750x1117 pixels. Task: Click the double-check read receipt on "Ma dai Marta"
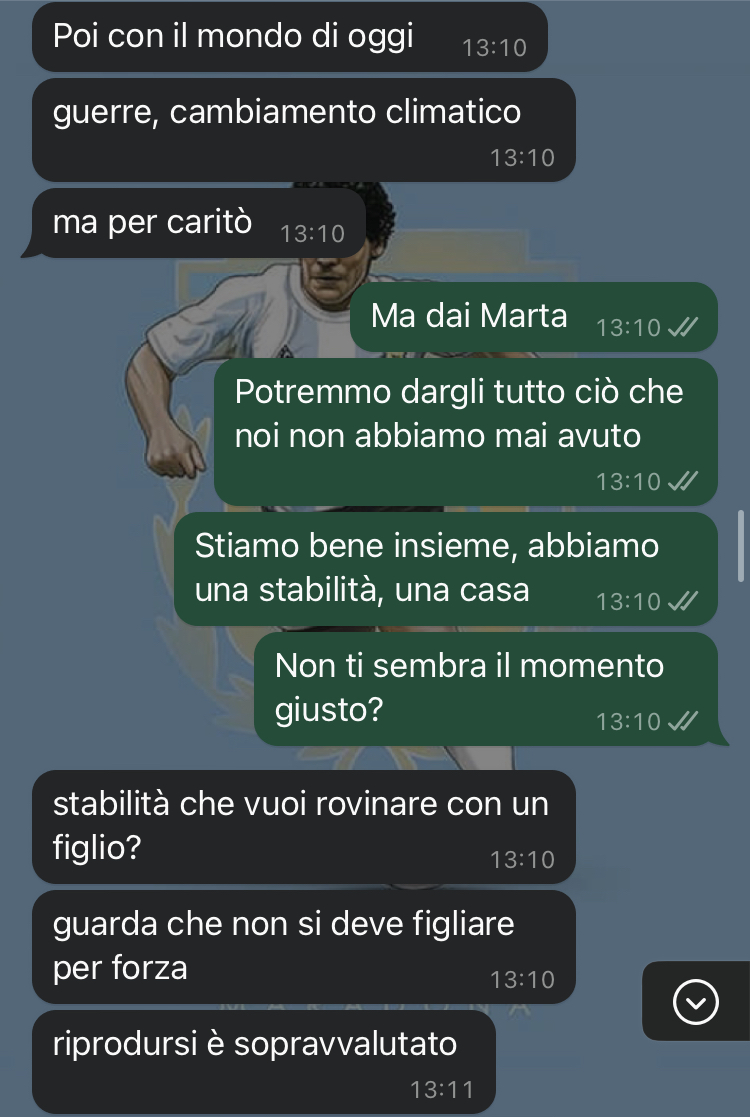682,327
